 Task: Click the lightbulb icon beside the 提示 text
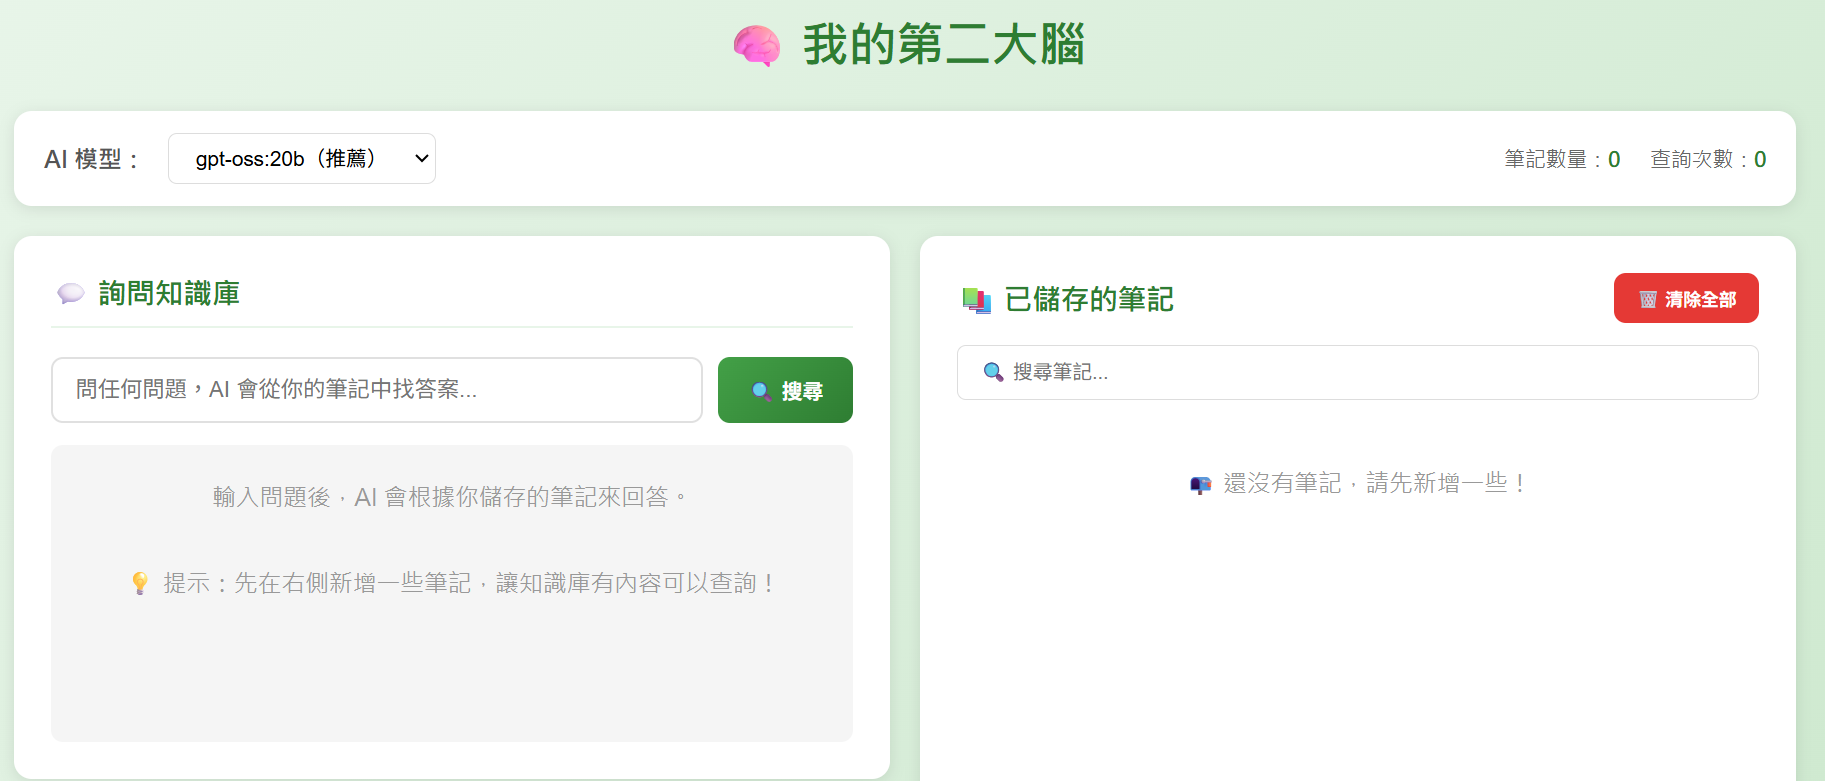(140, 583)
